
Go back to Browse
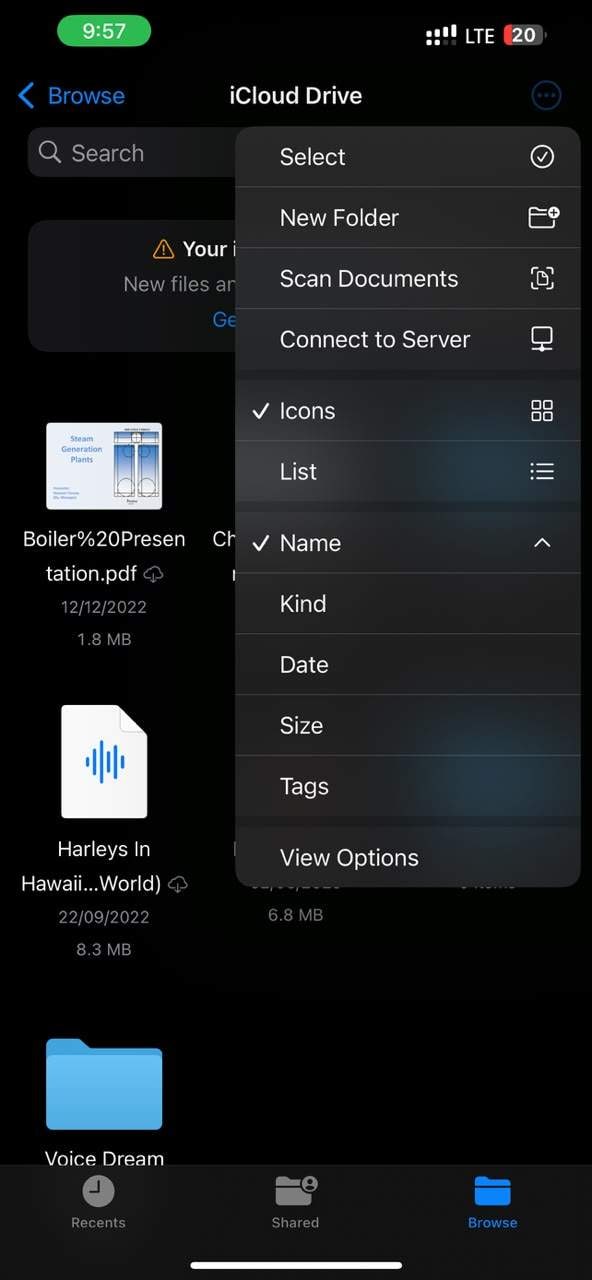tap(72, 96)
